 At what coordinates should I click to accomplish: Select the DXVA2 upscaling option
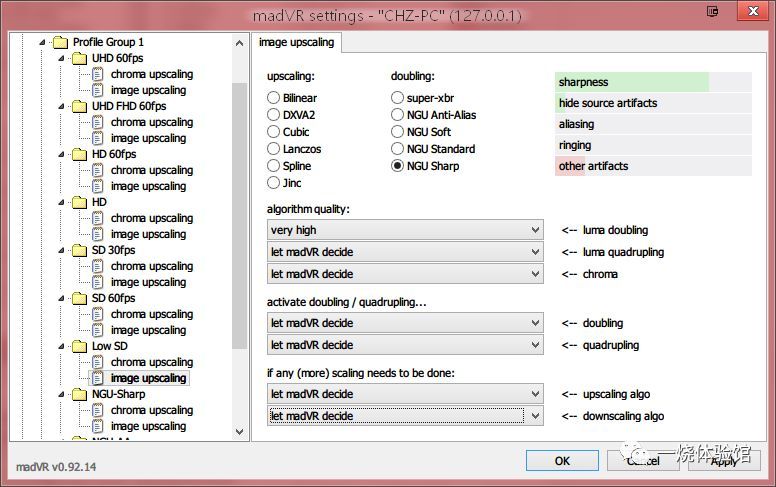coord(273,115)
